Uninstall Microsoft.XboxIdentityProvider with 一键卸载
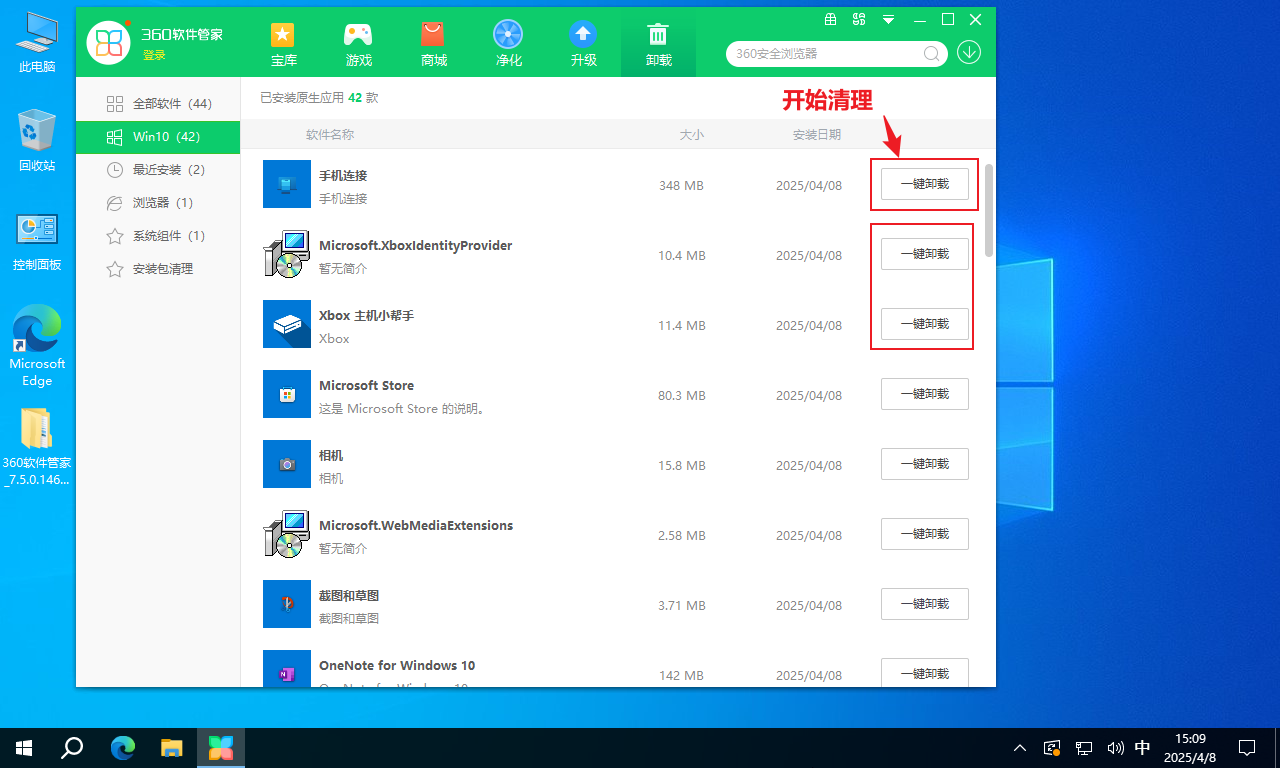This screenshot has width=1280, height=768. pyautogui.click(x=925, y=254)
